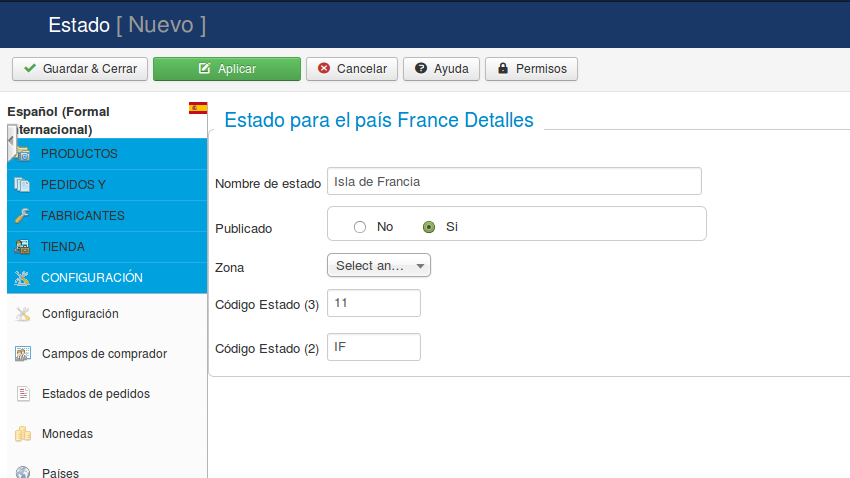The image size is (850, 478).
Task: Click the Países globe icon
Action: (23, 472)
